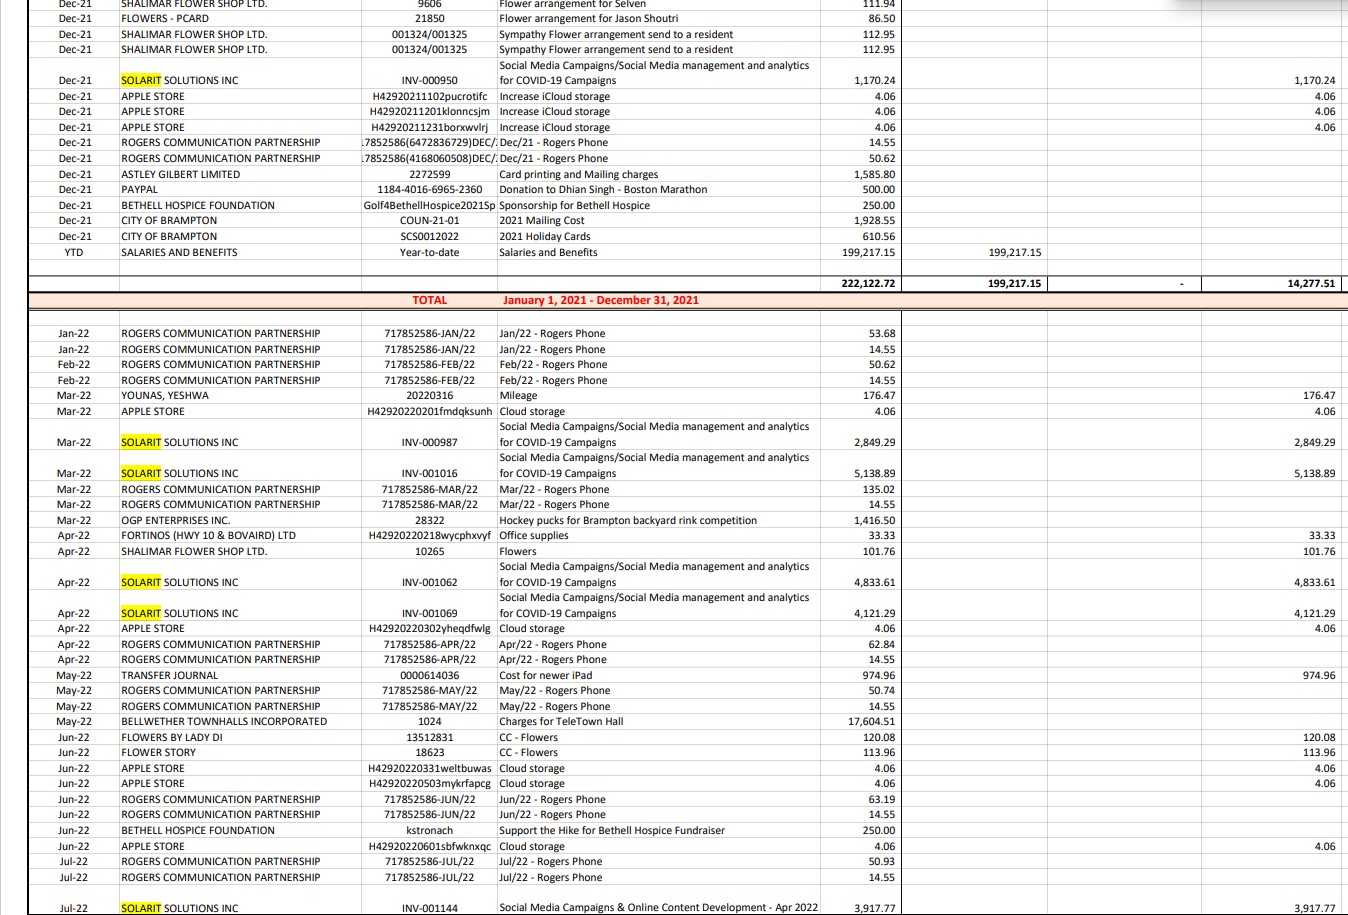Select 'Hockey pucks for Brampton backyard rink competition'
This screenshot has width=1348, height=915.
(628, 520)
